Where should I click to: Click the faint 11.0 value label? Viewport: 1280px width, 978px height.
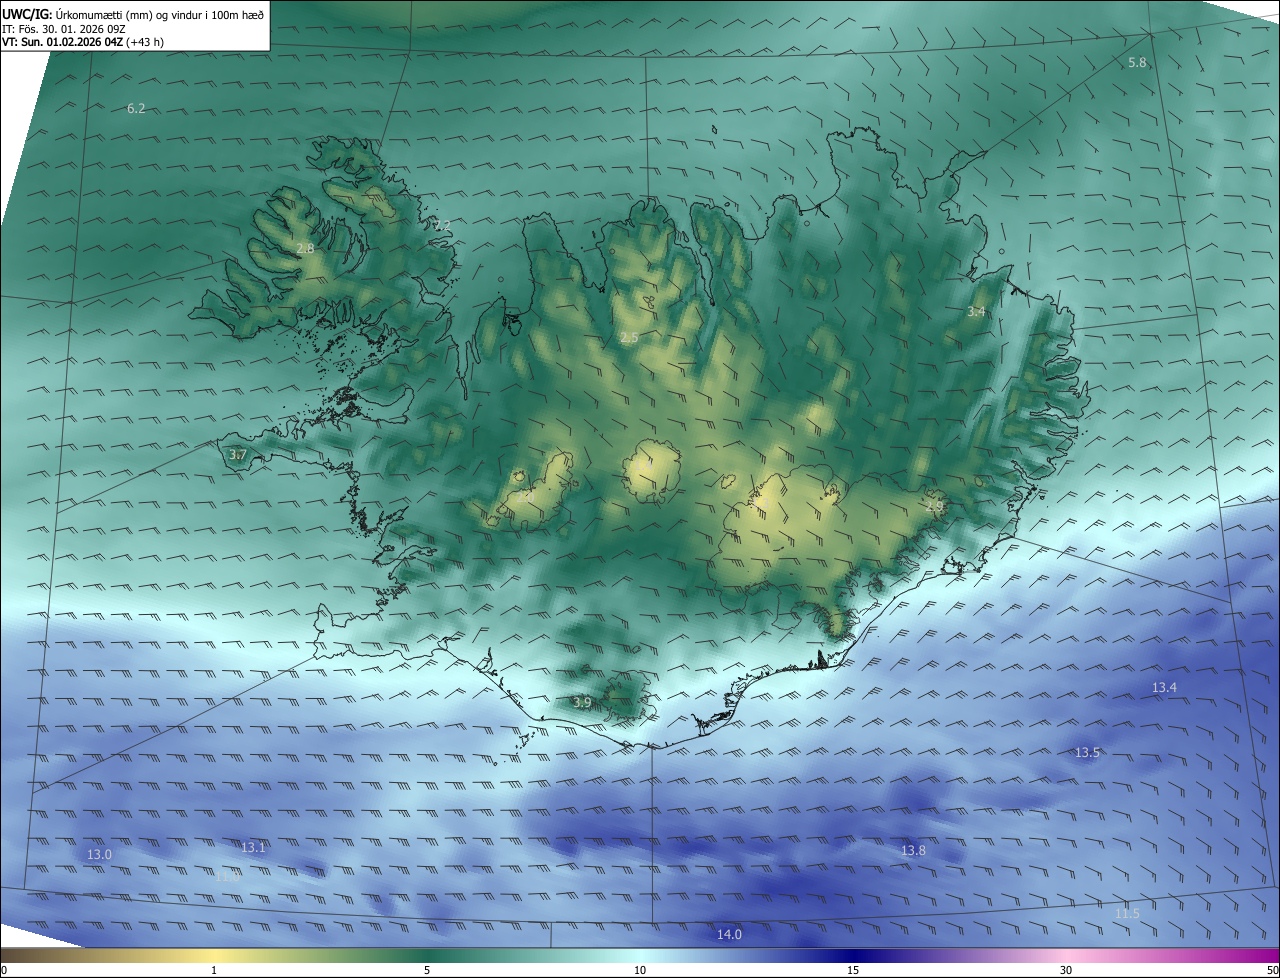[228, 876]
